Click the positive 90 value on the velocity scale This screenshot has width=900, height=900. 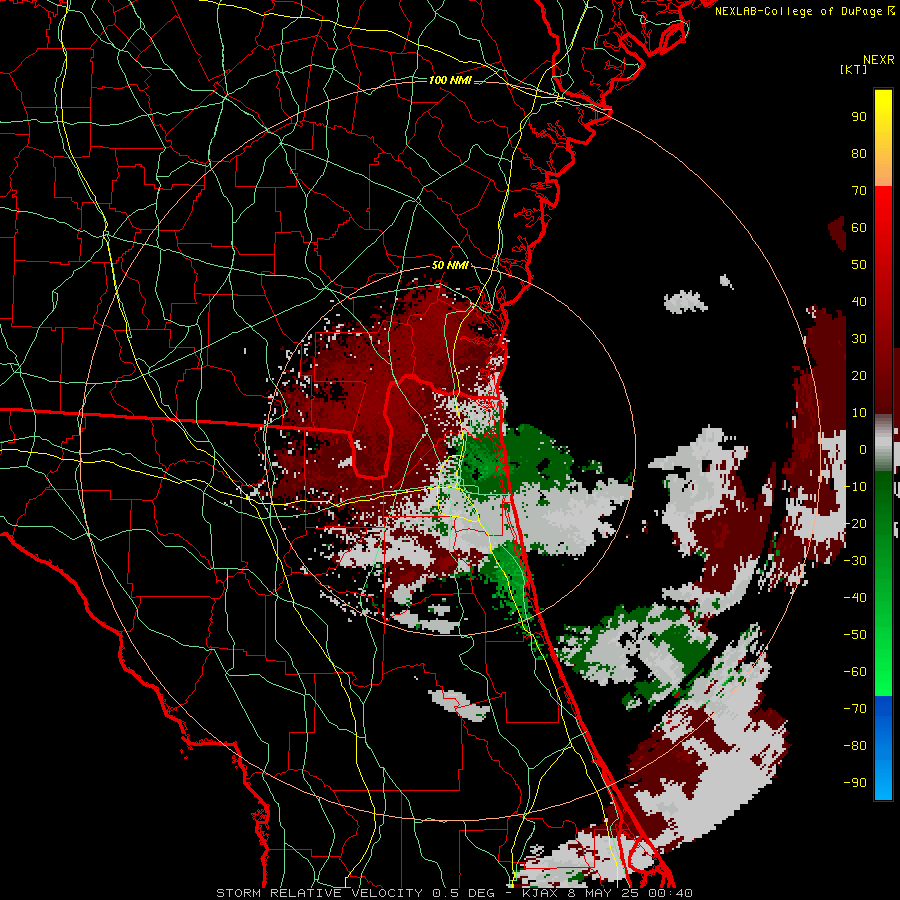pyautogui.click(x=859, y=117)
